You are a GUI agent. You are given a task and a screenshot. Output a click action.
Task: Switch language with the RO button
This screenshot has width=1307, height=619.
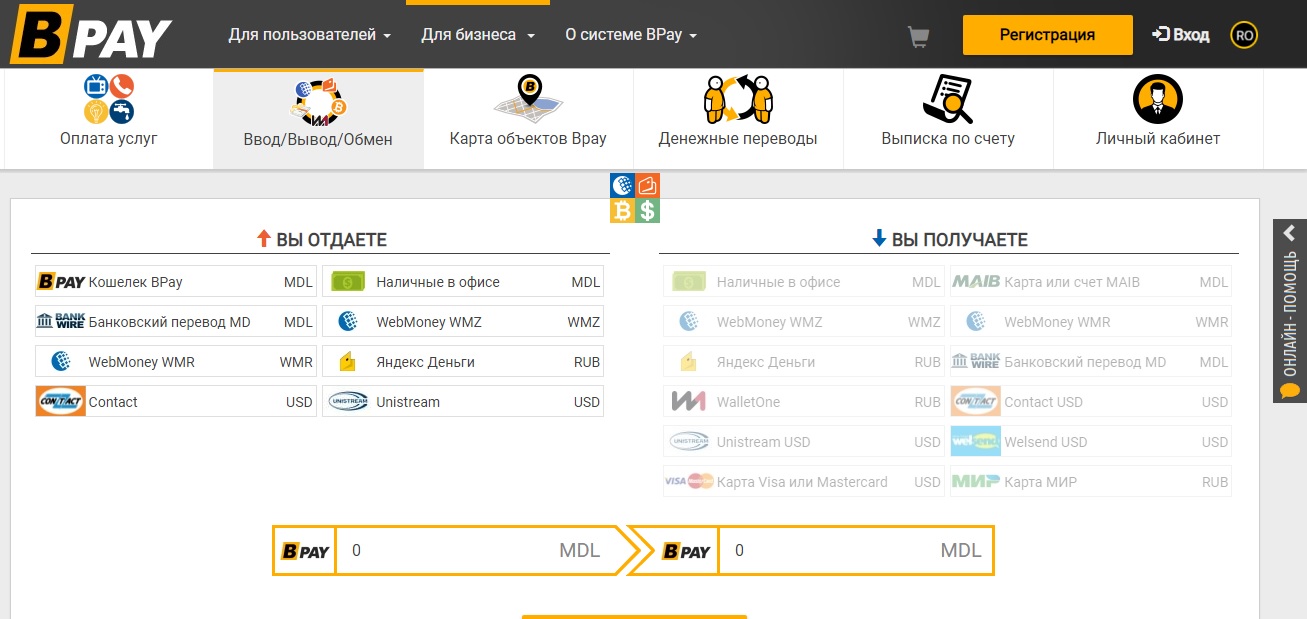click(1244, 35)
